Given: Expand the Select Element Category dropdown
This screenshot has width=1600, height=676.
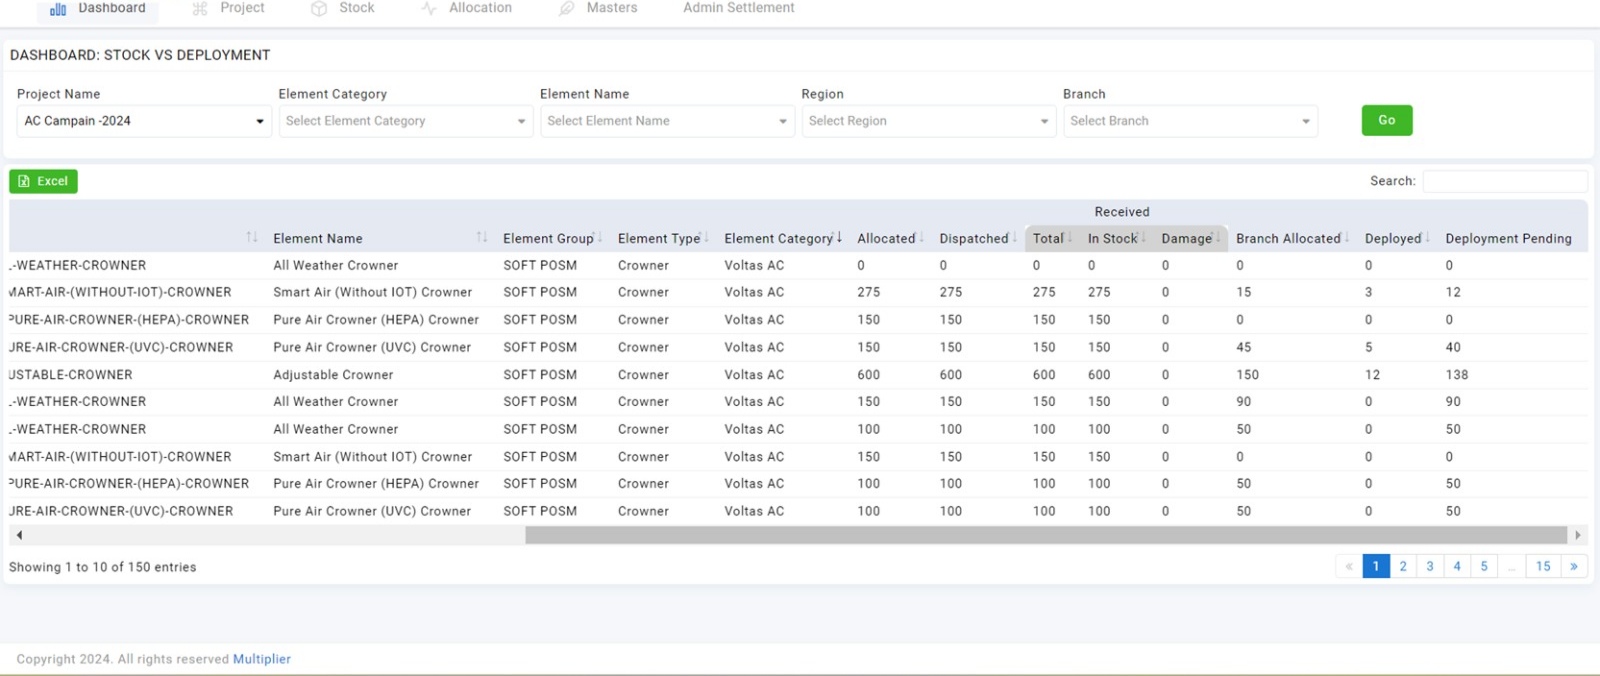Looking at the screenshot, I should click(405, 121).
